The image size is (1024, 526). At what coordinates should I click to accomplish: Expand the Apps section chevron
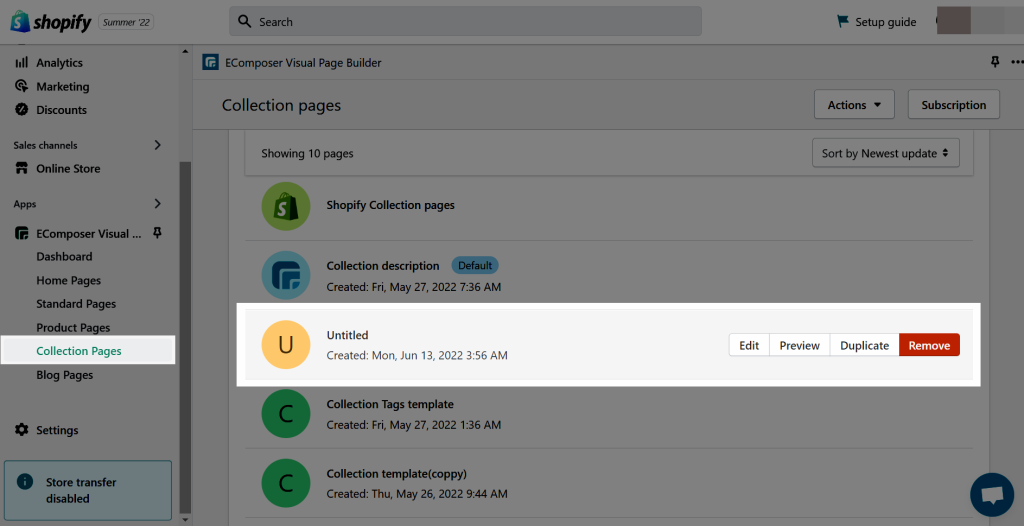pos(157,204)
